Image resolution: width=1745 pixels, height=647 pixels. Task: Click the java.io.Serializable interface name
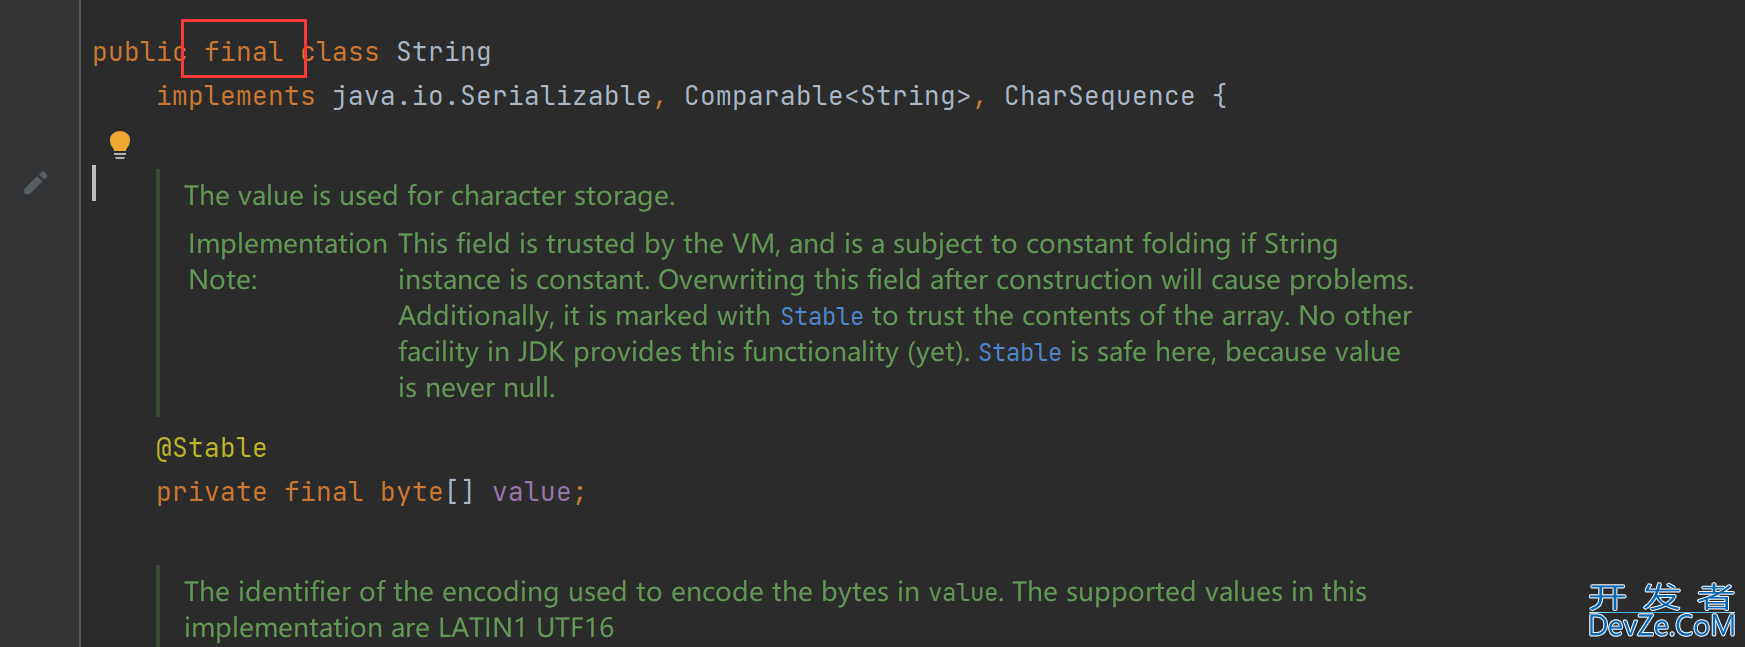[x=492, y=96]
